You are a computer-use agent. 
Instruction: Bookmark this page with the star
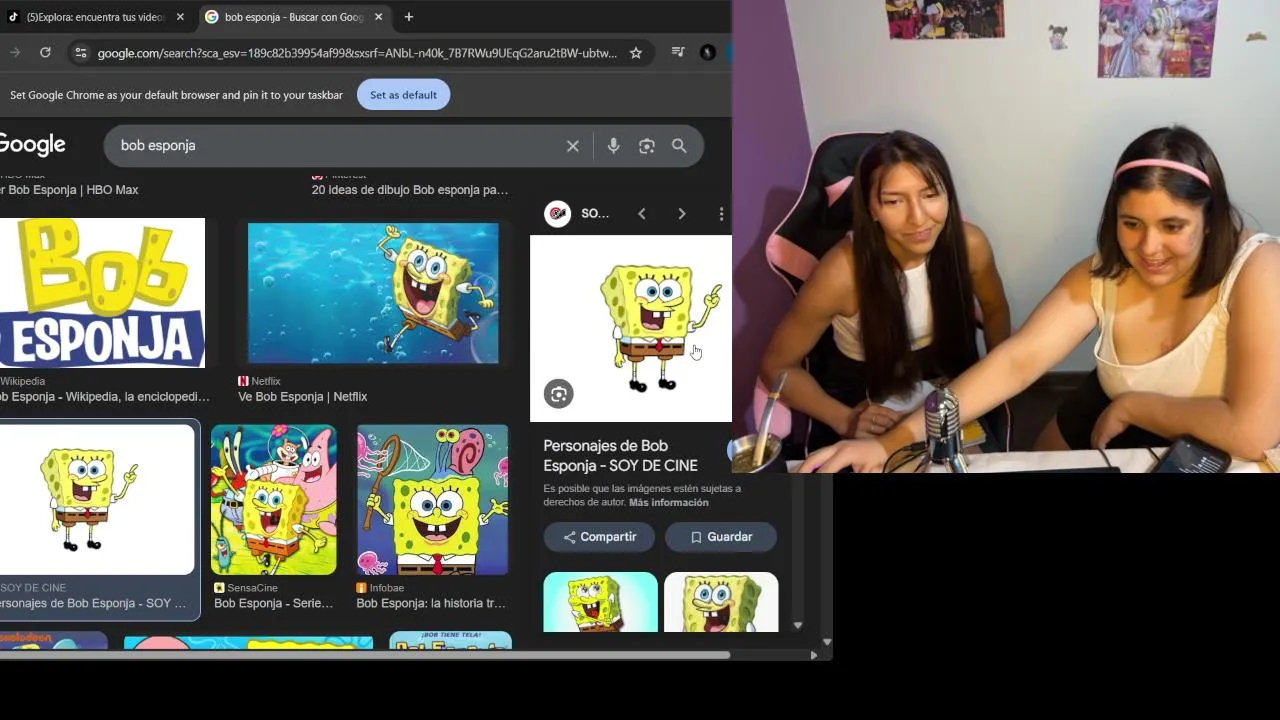(635, 53)
